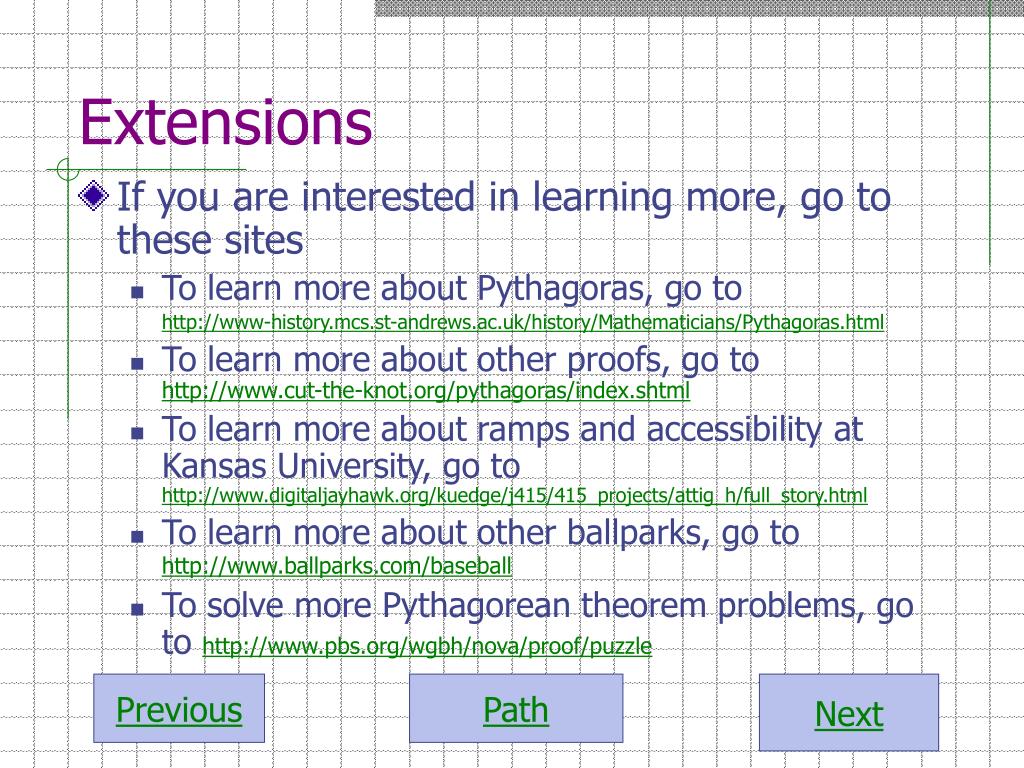Click 'To learn more about other proofs, go to'

coord(460,360)
